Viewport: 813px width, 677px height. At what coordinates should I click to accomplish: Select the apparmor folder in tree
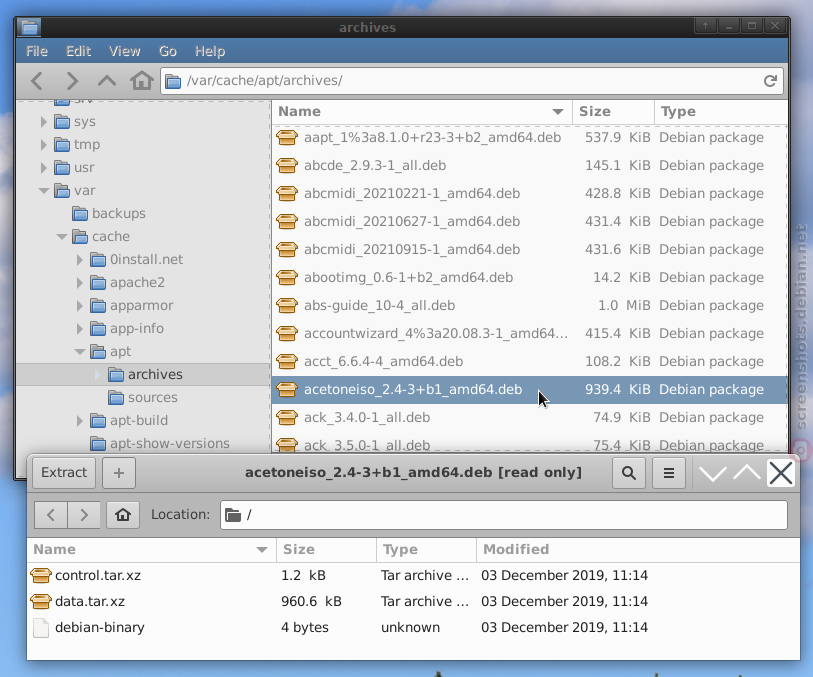(141, 305)
